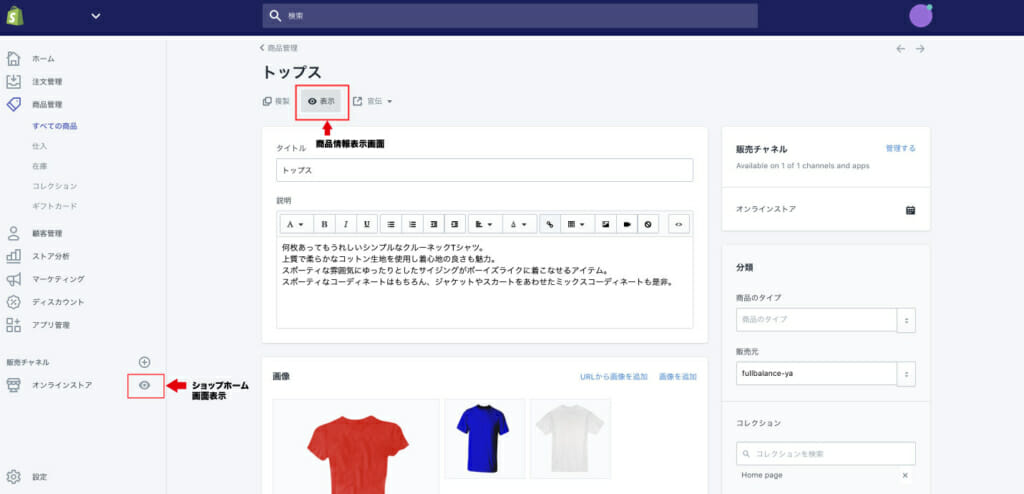Go to previous product with left arrow
Screen dimensions: 1024x494
[901, 49]
